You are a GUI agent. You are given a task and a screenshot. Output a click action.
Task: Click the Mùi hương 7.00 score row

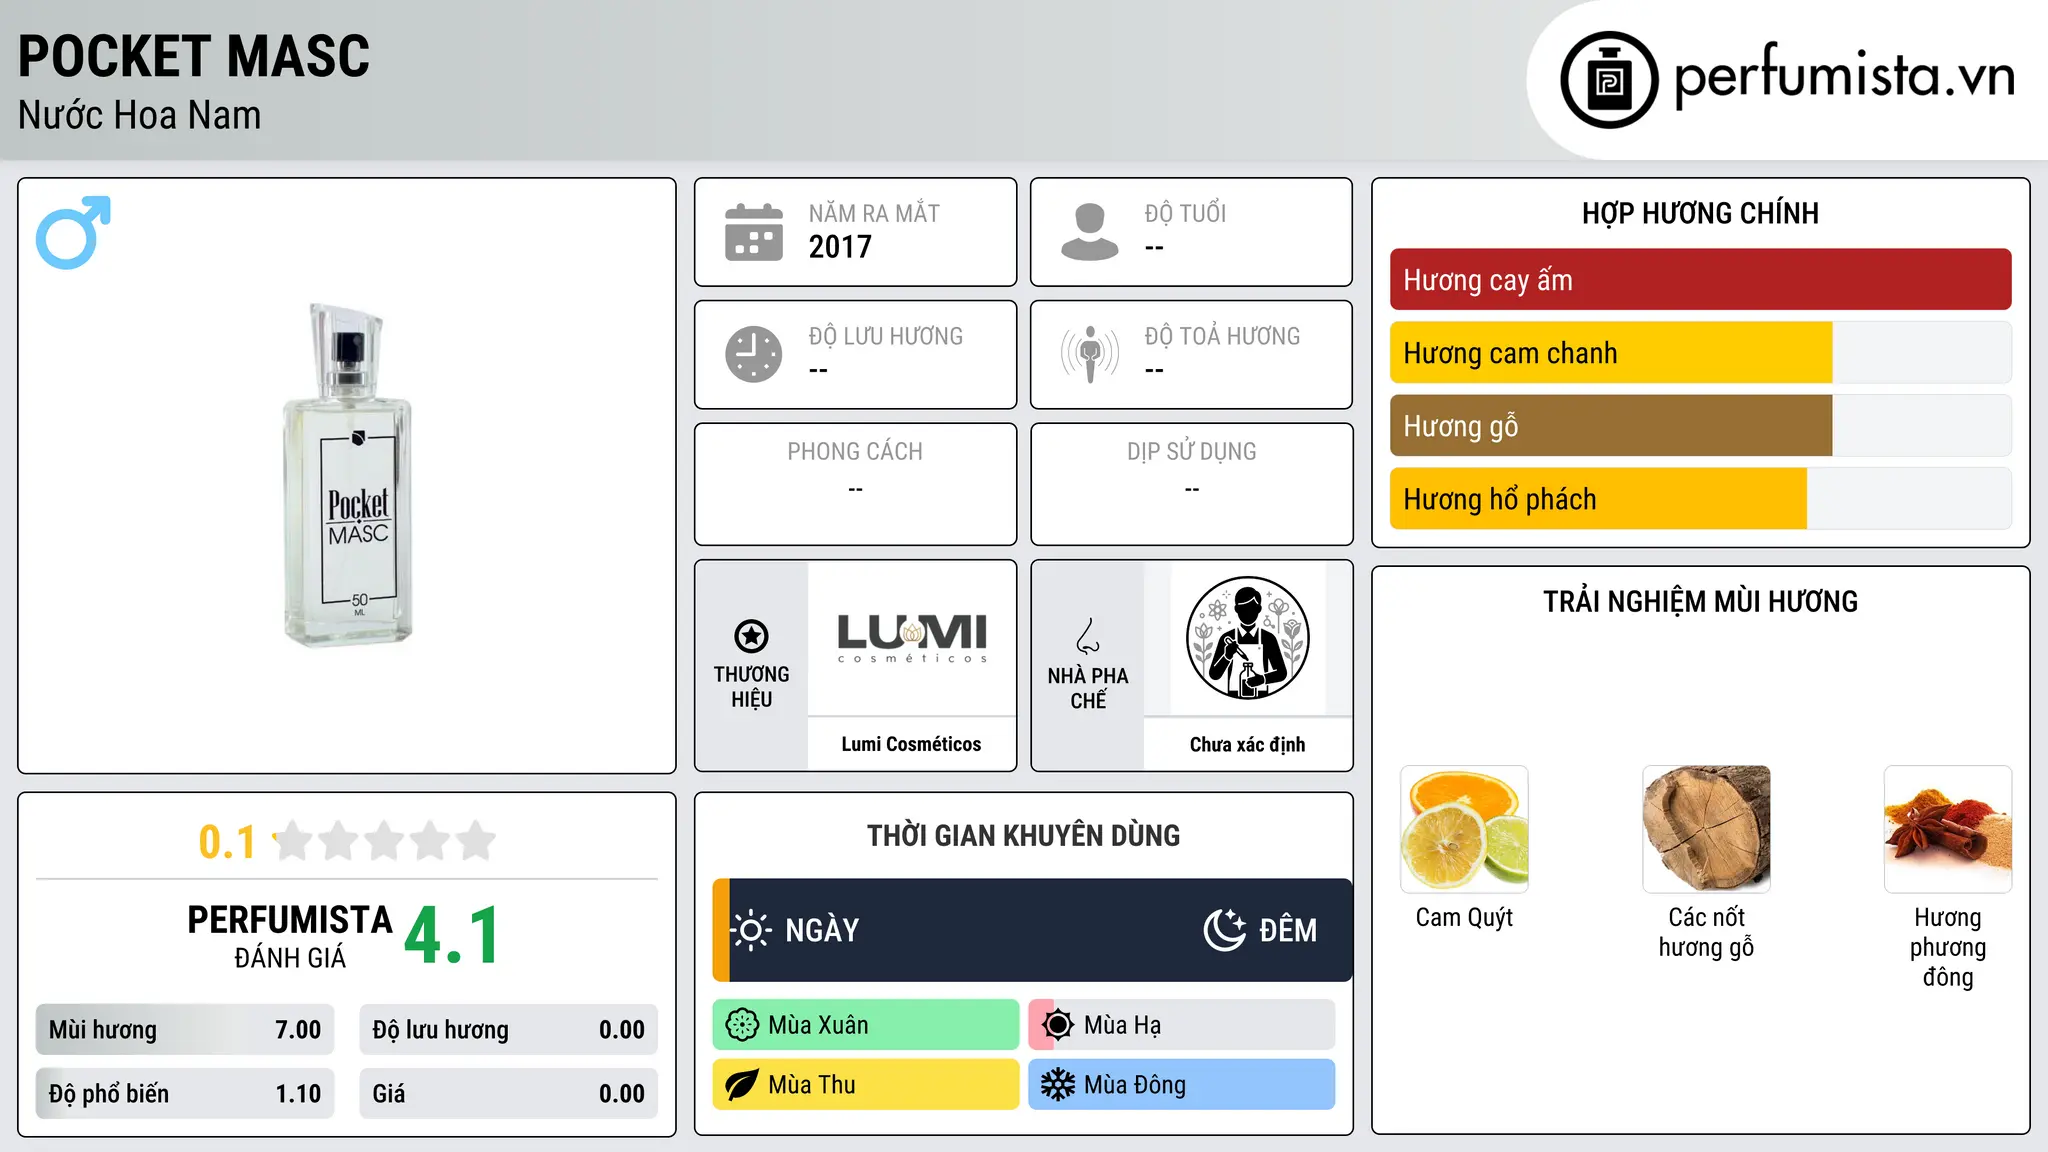point(185,1030)
